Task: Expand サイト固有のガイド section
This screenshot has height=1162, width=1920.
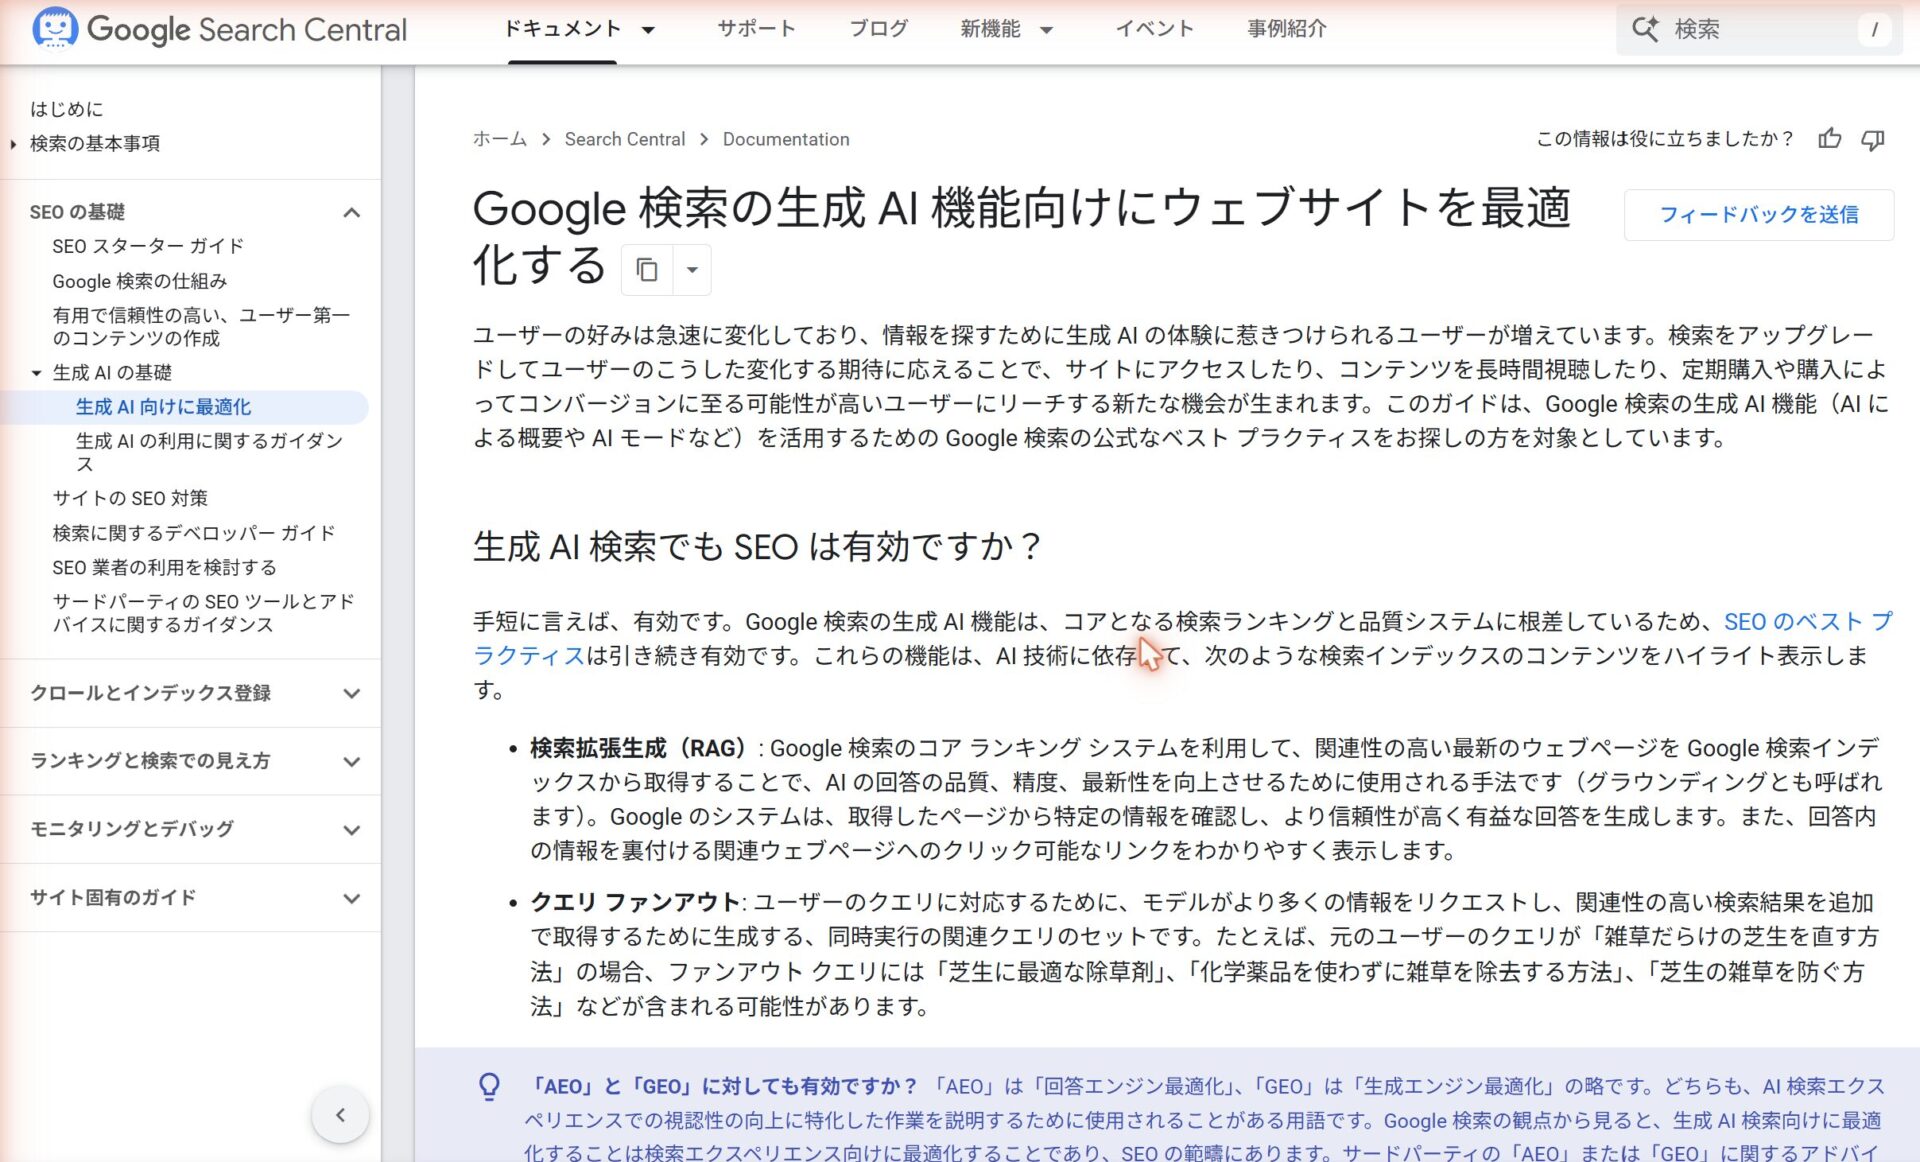Action: (x=351, y=898)
